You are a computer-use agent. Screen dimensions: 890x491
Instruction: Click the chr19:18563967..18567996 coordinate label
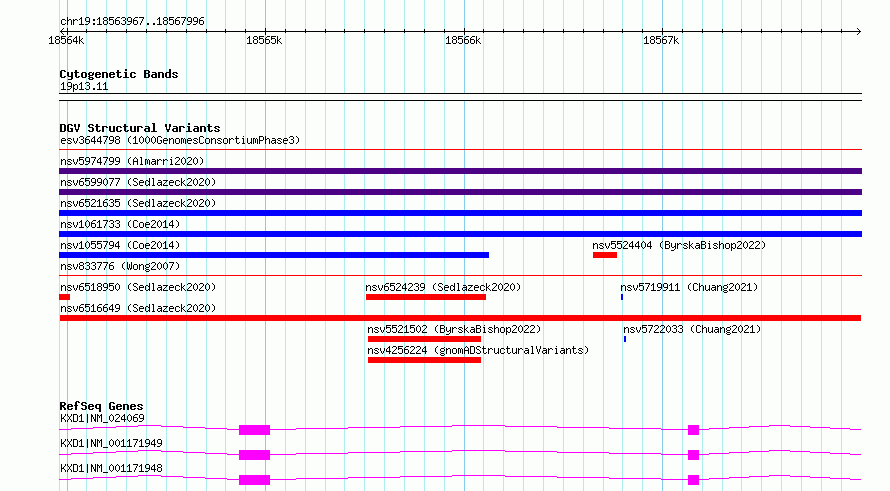132,21
